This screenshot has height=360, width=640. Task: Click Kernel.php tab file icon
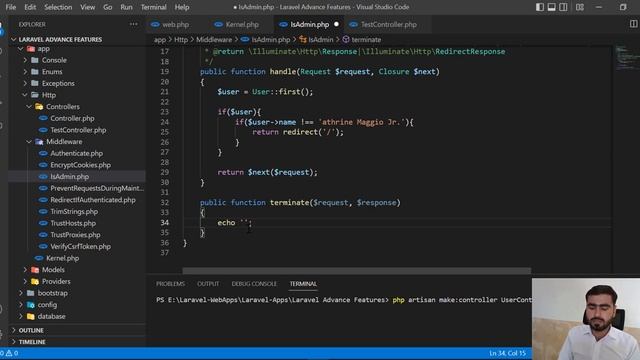(218, 24)
